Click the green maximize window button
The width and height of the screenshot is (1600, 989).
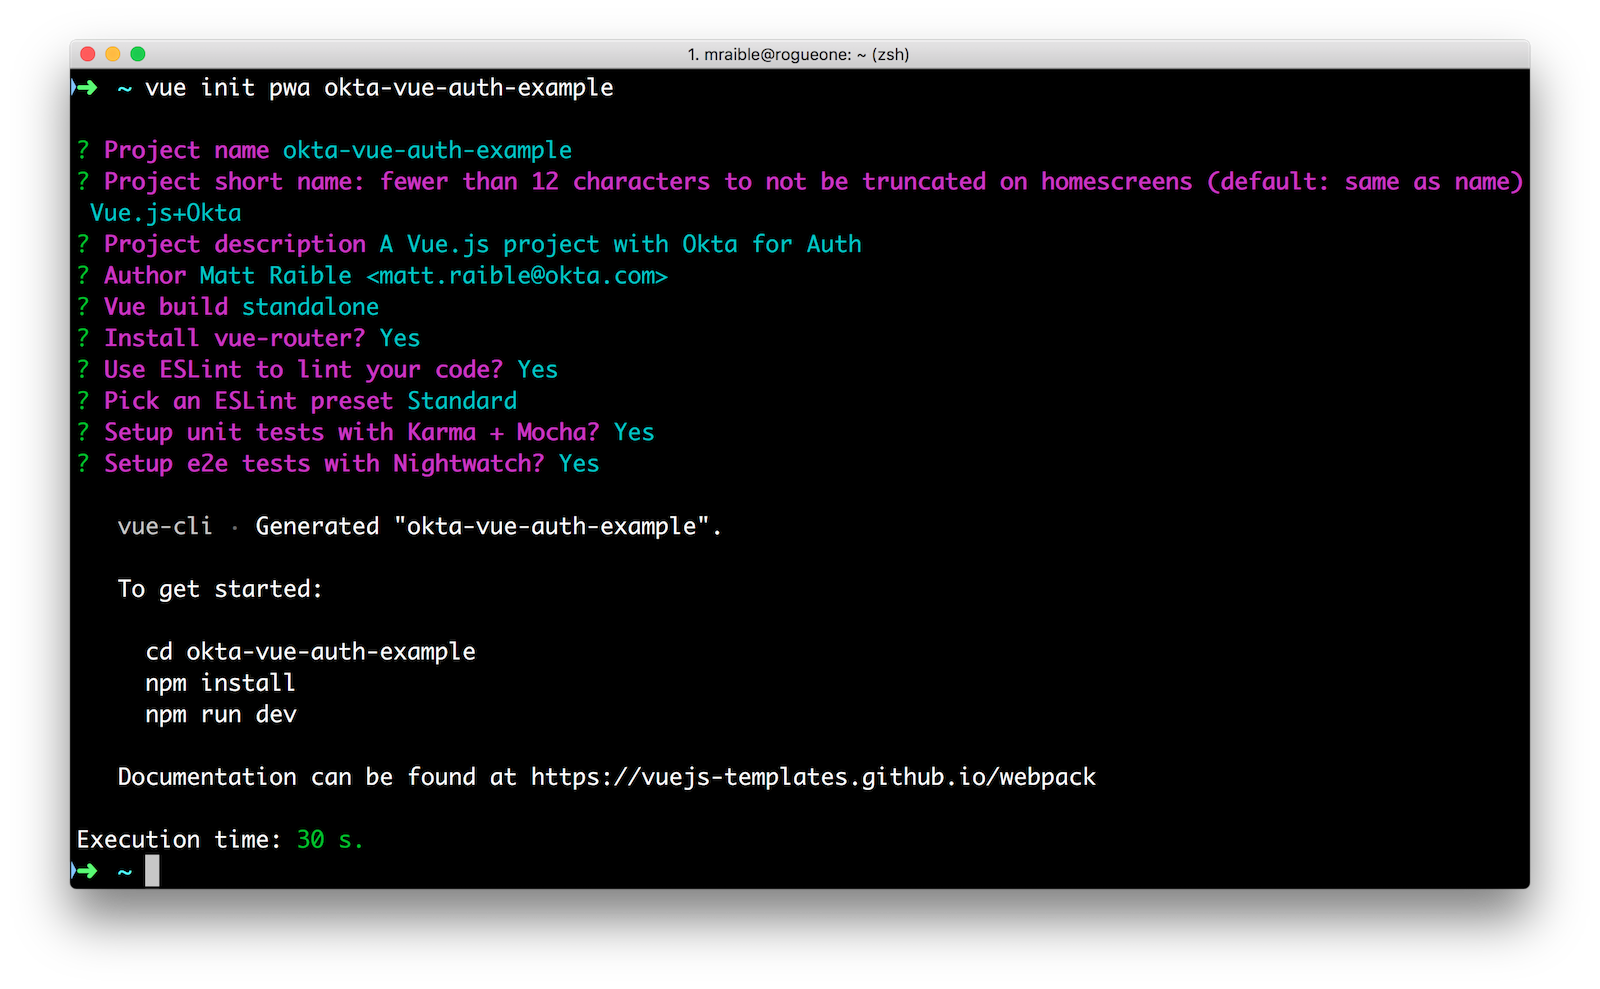[138, 54]
